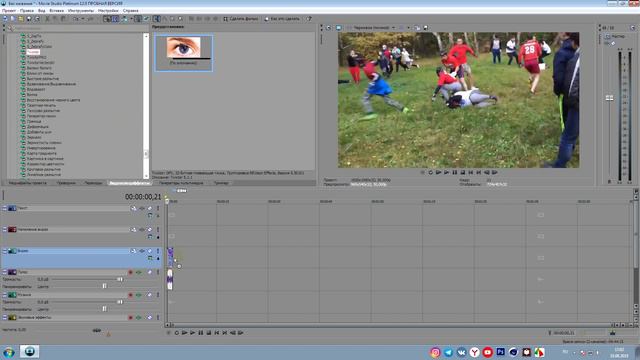Click the Как это сделать button
The width and height of the screenshot is (640, 360).
pos(282,19)
